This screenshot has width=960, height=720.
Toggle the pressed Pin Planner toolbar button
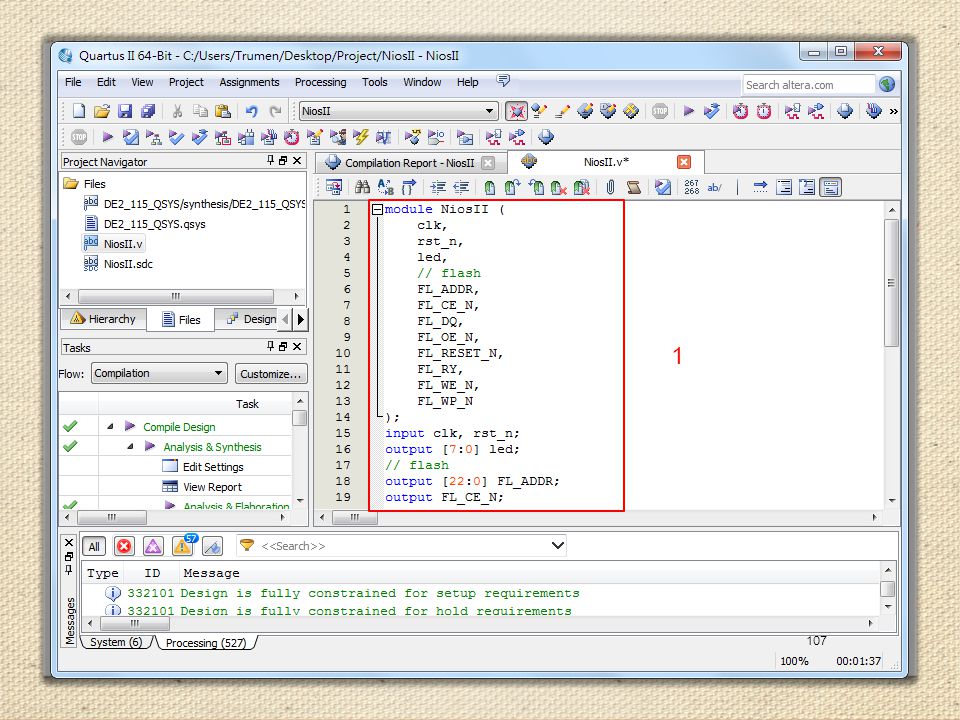516,111
